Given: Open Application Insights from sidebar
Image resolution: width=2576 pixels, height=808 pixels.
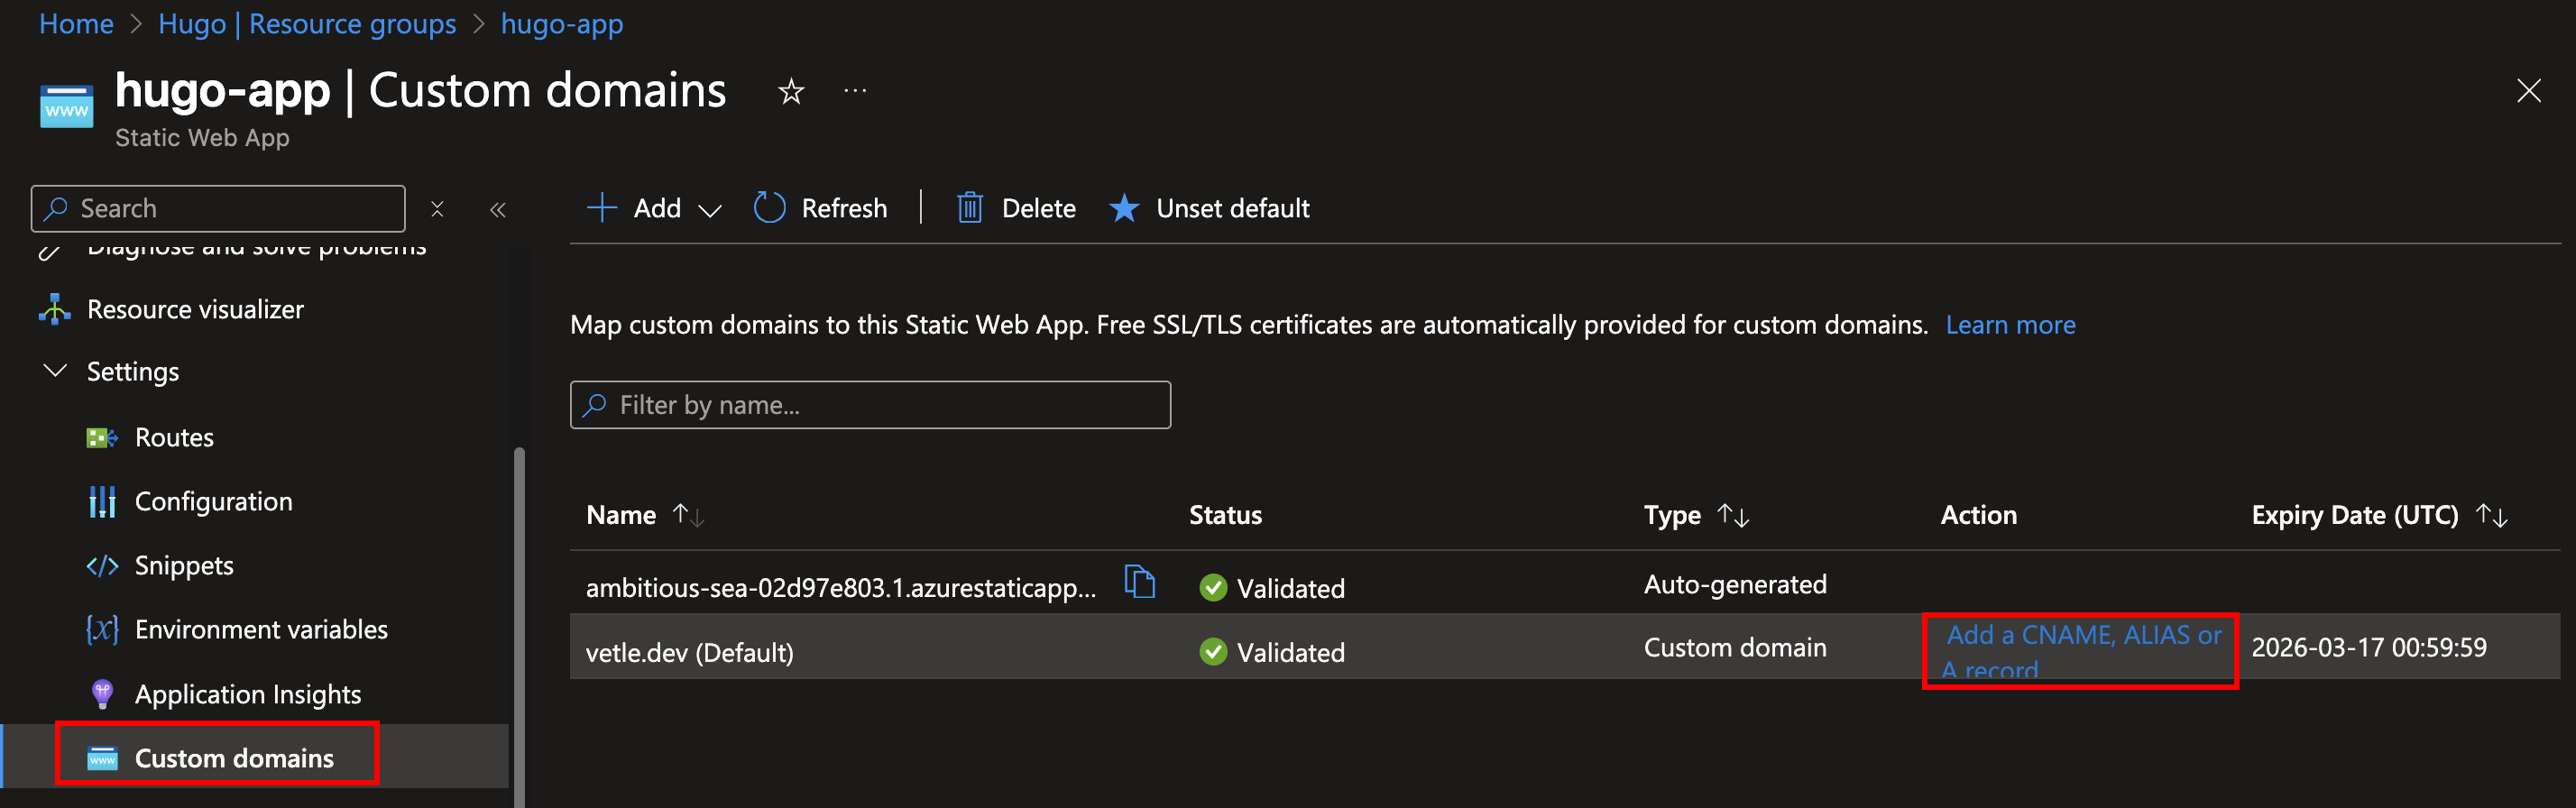Looking at the screenshot, I should click(x=247, y=694).
